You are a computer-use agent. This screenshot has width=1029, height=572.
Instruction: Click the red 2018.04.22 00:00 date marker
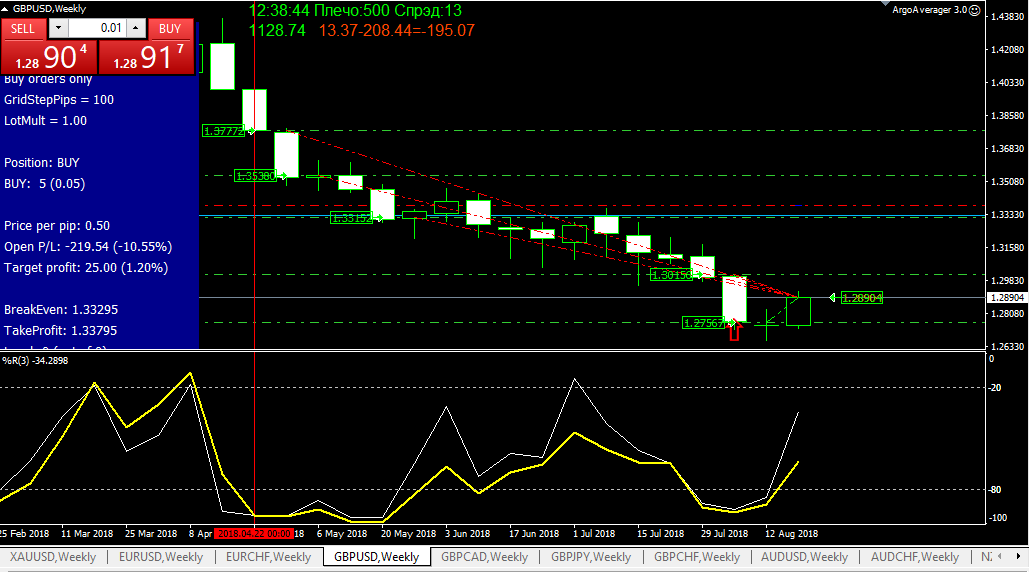255,533
